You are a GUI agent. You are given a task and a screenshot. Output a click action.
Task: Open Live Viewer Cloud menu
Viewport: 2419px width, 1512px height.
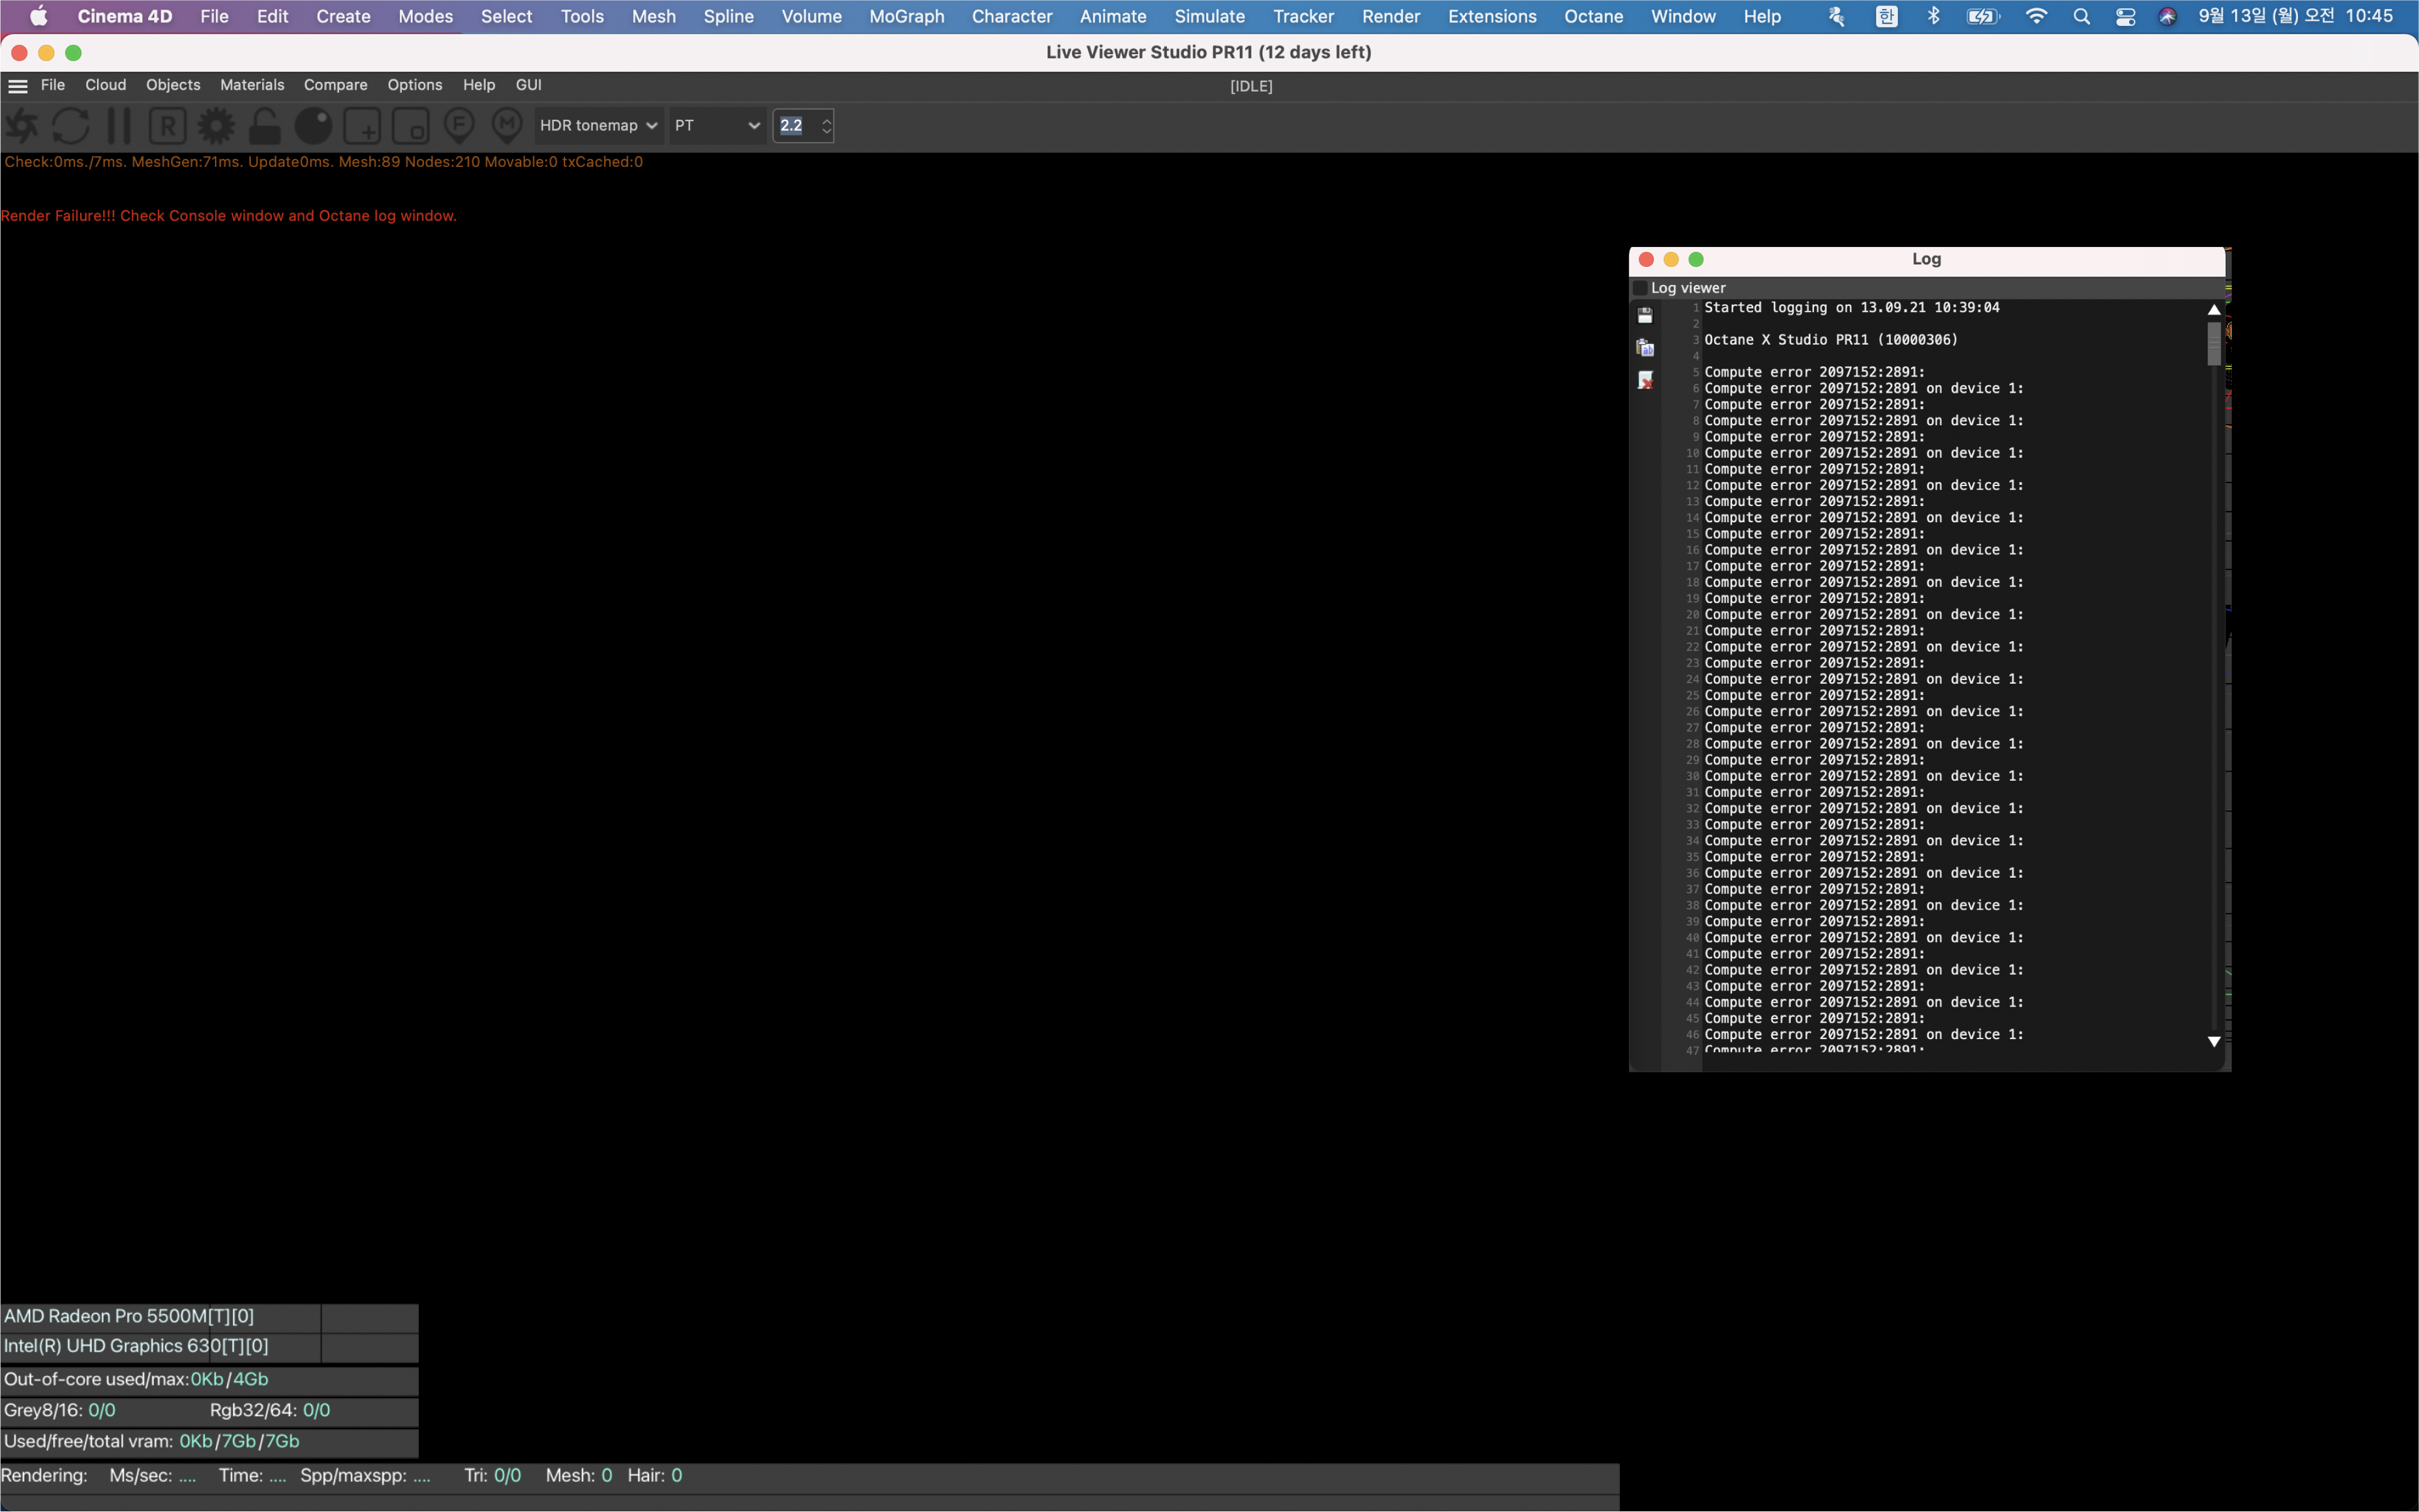pyautogui.click(x=106, y=85)
